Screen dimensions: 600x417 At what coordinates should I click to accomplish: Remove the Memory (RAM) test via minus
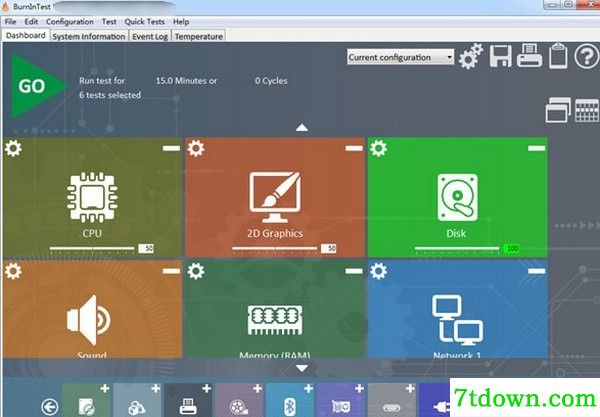click(x=354, y=271)
